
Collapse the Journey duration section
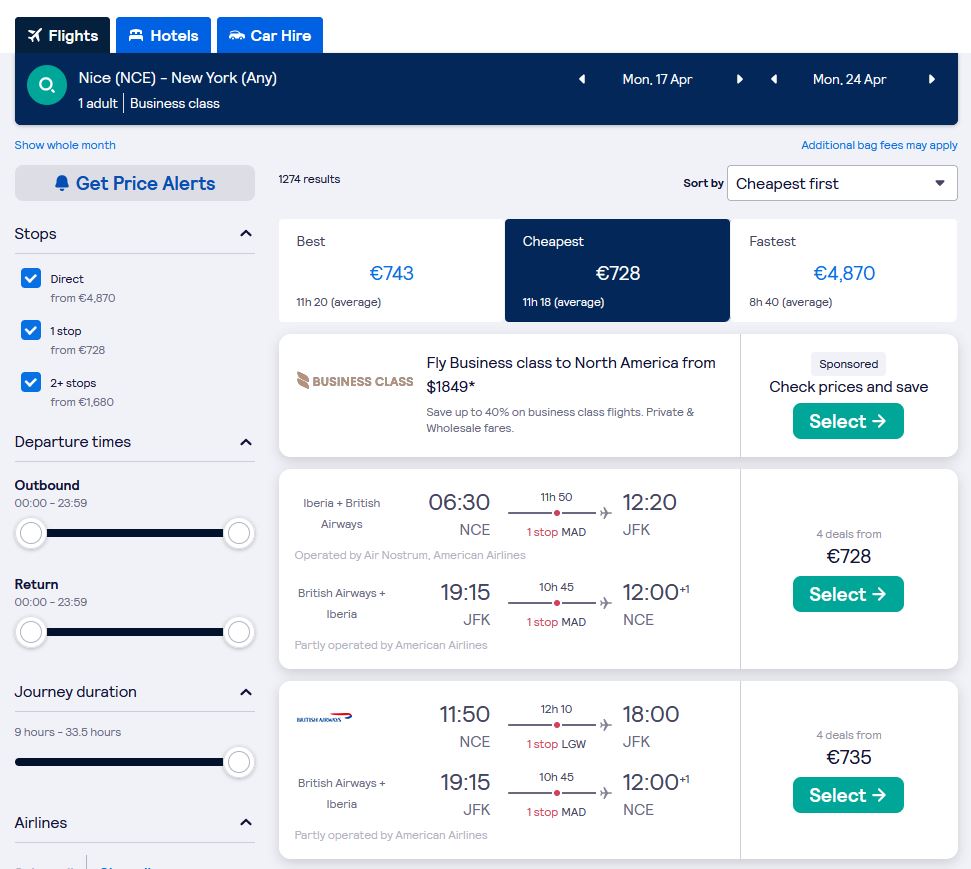pyautogui.click(x=246, y=692)
